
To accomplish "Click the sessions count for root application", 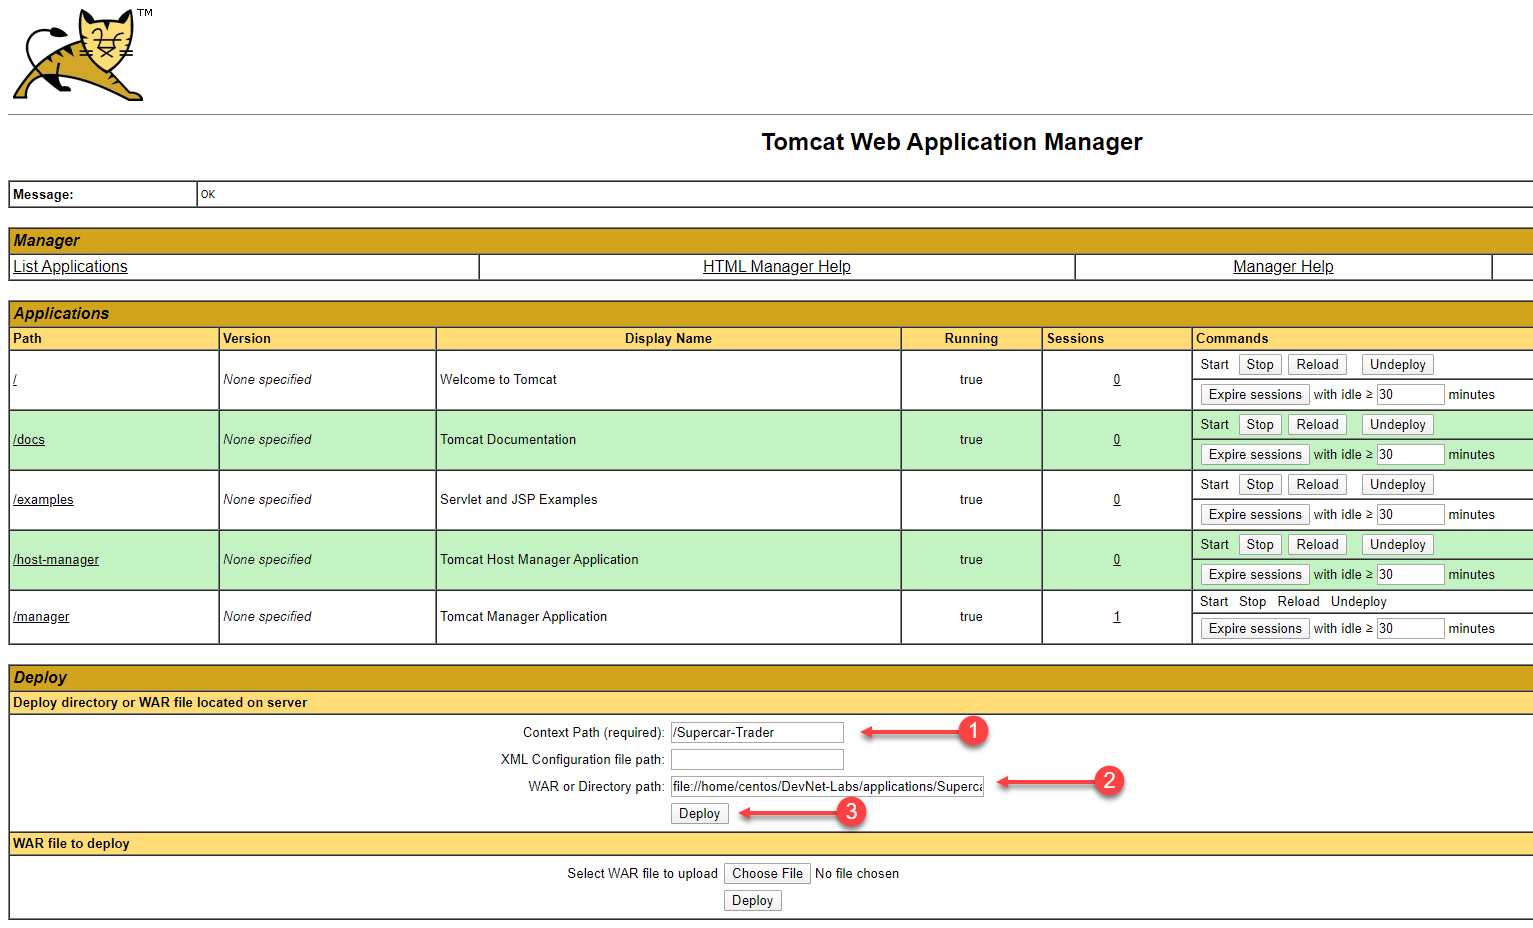I will 1117,380.
